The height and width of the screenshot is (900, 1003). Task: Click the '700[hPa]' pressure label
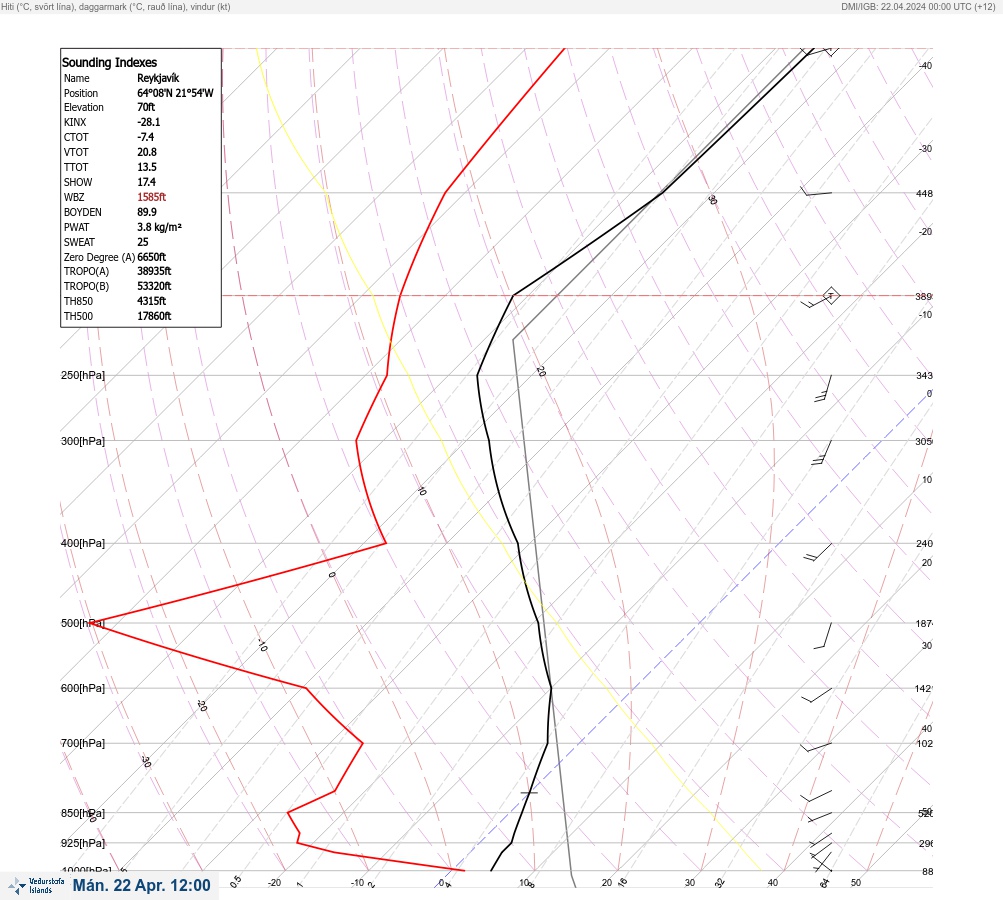[83, 743]
